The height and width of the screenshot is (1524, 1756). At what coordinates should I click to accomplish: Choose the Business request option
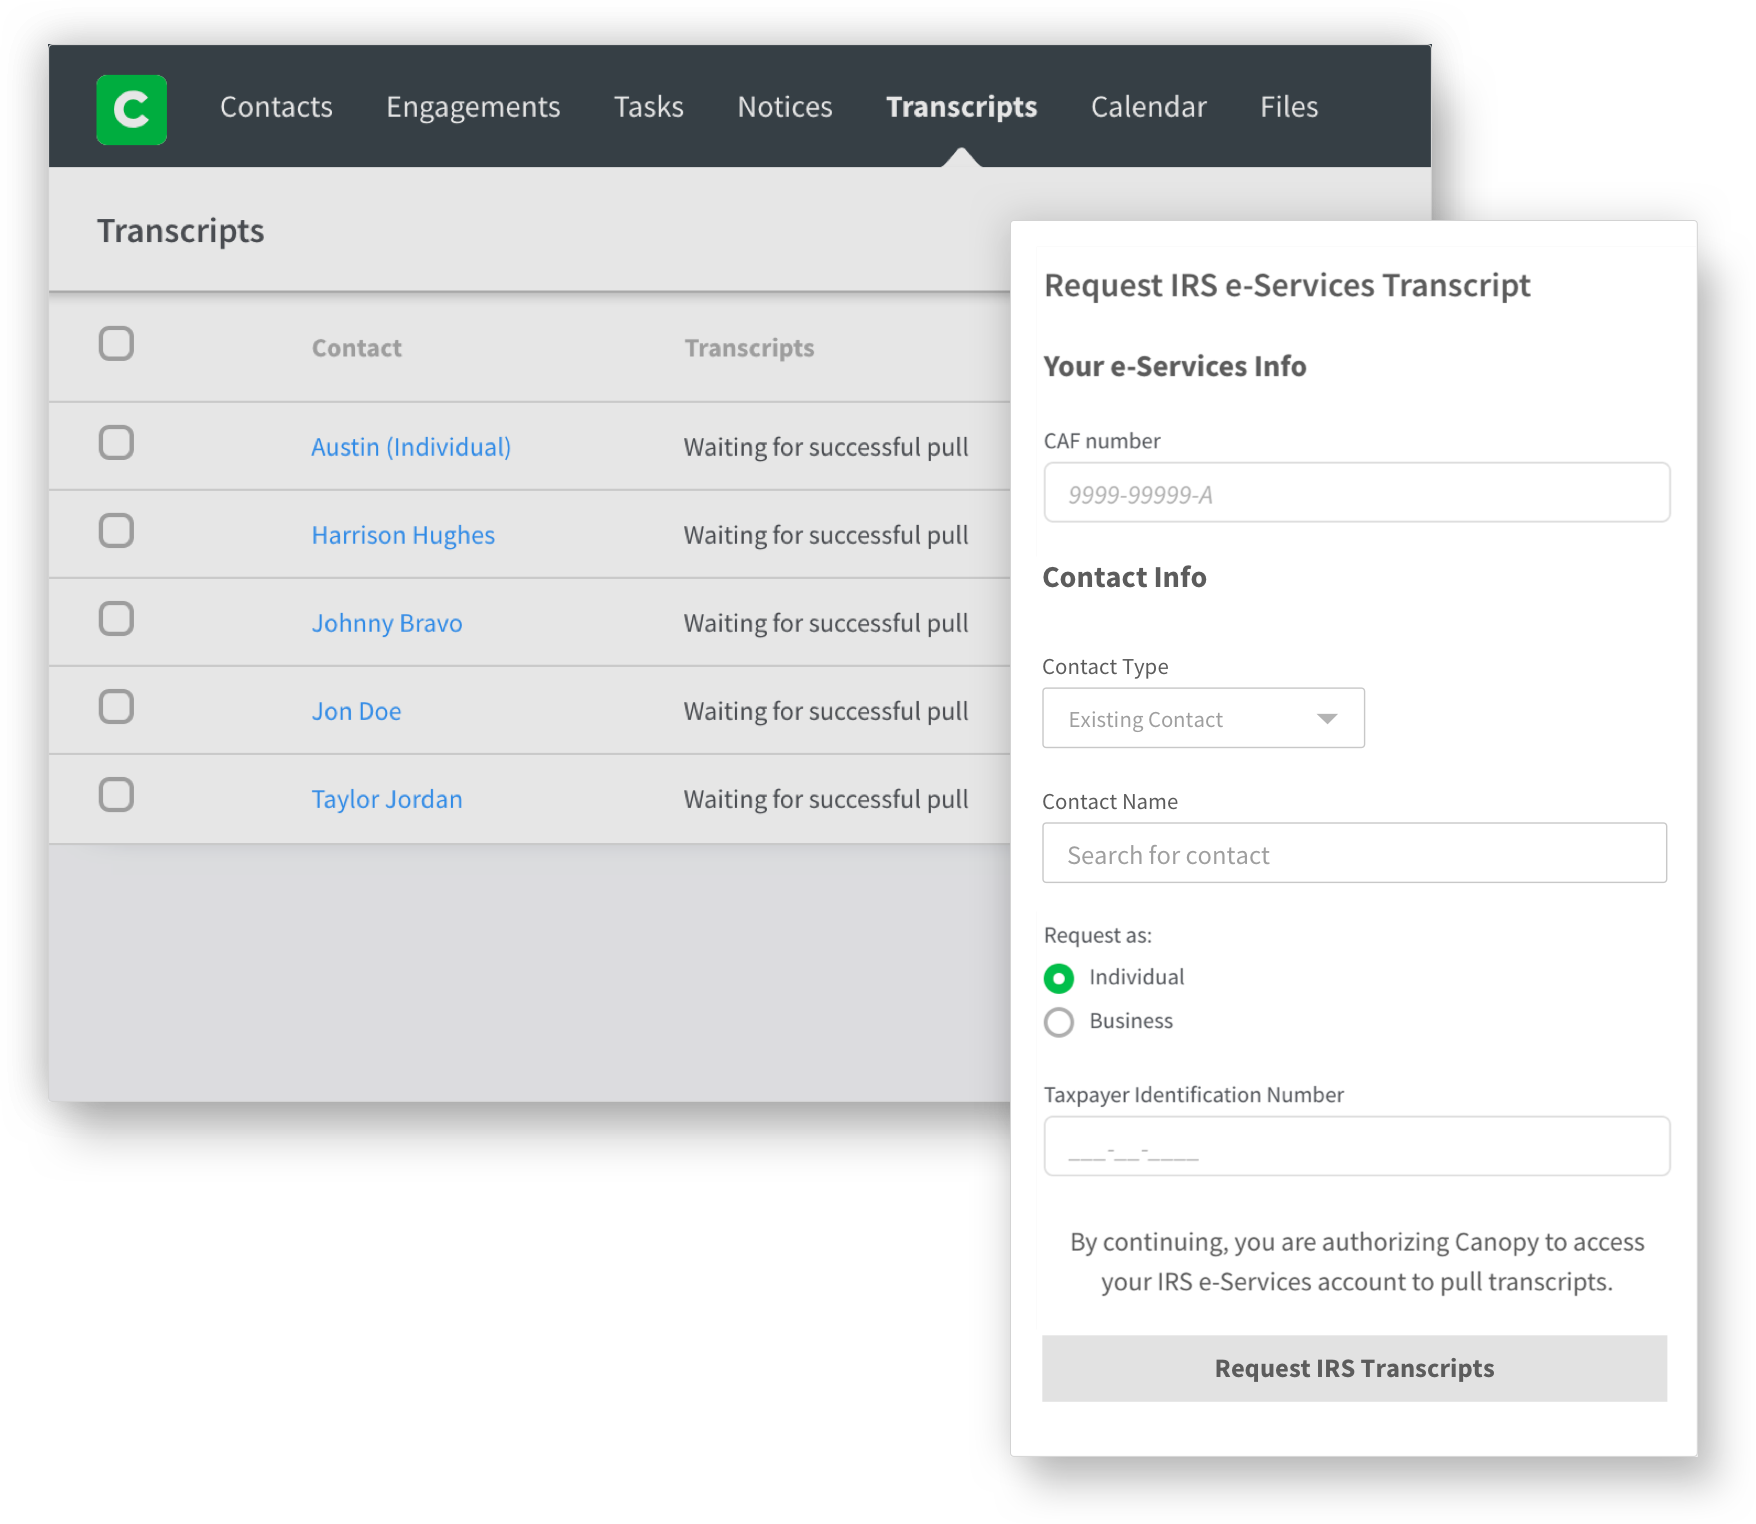click(1058, 1022)
